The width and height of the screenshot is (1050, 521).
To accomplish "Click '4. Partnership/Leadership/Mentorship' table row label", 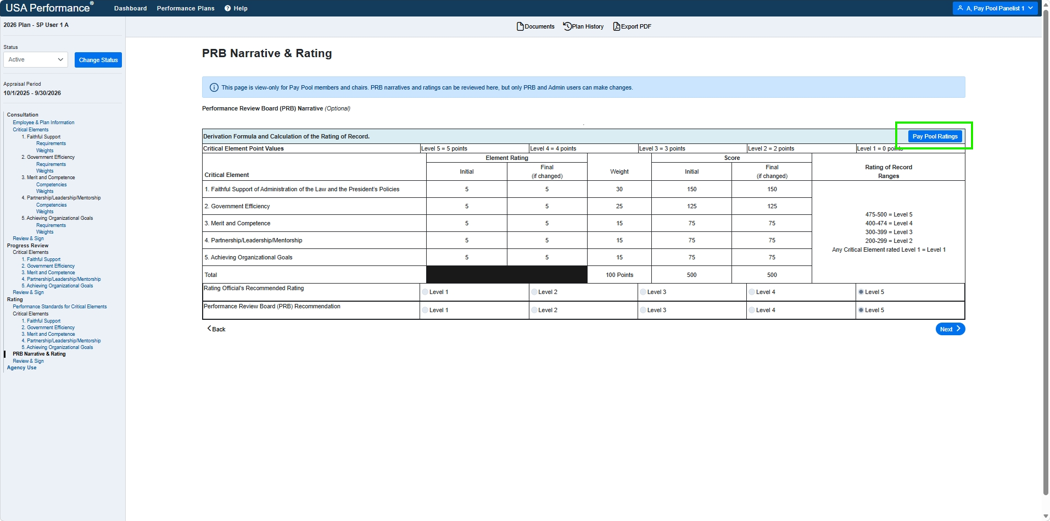I will click(253, 240).
